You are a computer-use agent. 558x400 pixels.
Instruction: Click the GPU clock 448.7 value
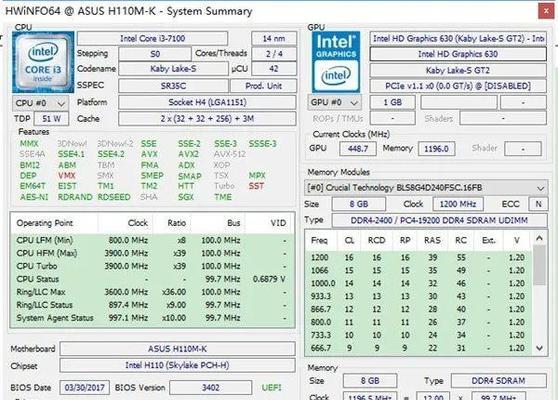tap(358, 148)
